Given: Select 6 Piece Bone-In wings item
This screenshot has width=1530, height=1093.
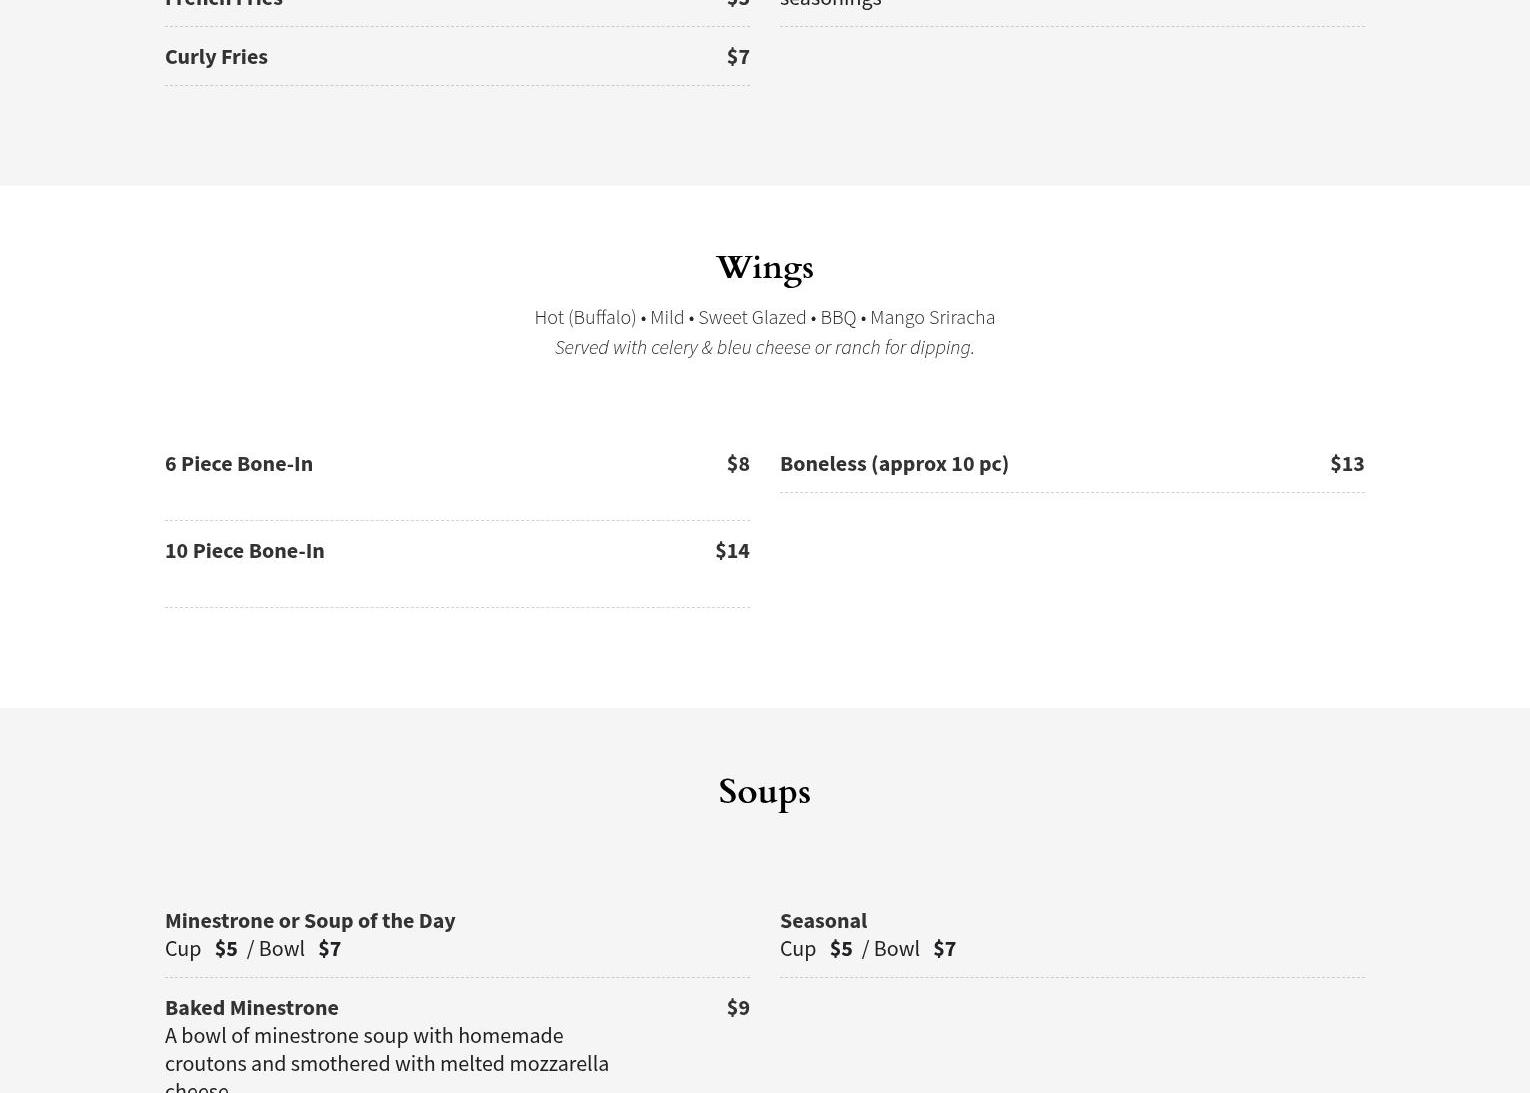Looking at the screenshot, I should pos(239,463).
